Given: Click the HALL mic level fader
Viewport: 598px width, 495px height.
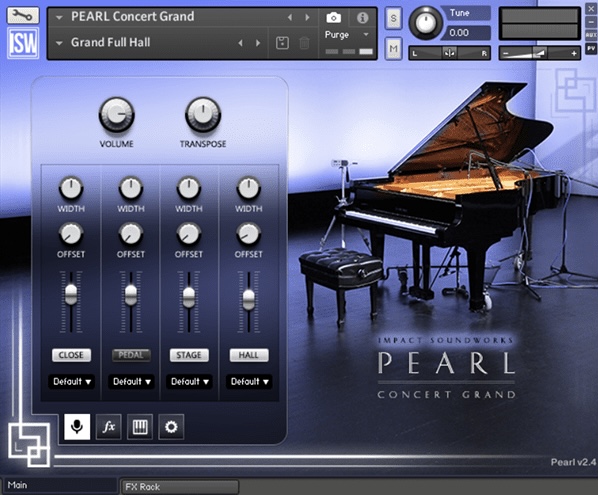Looking at the screenshot, I should click(x=248, y=300).
